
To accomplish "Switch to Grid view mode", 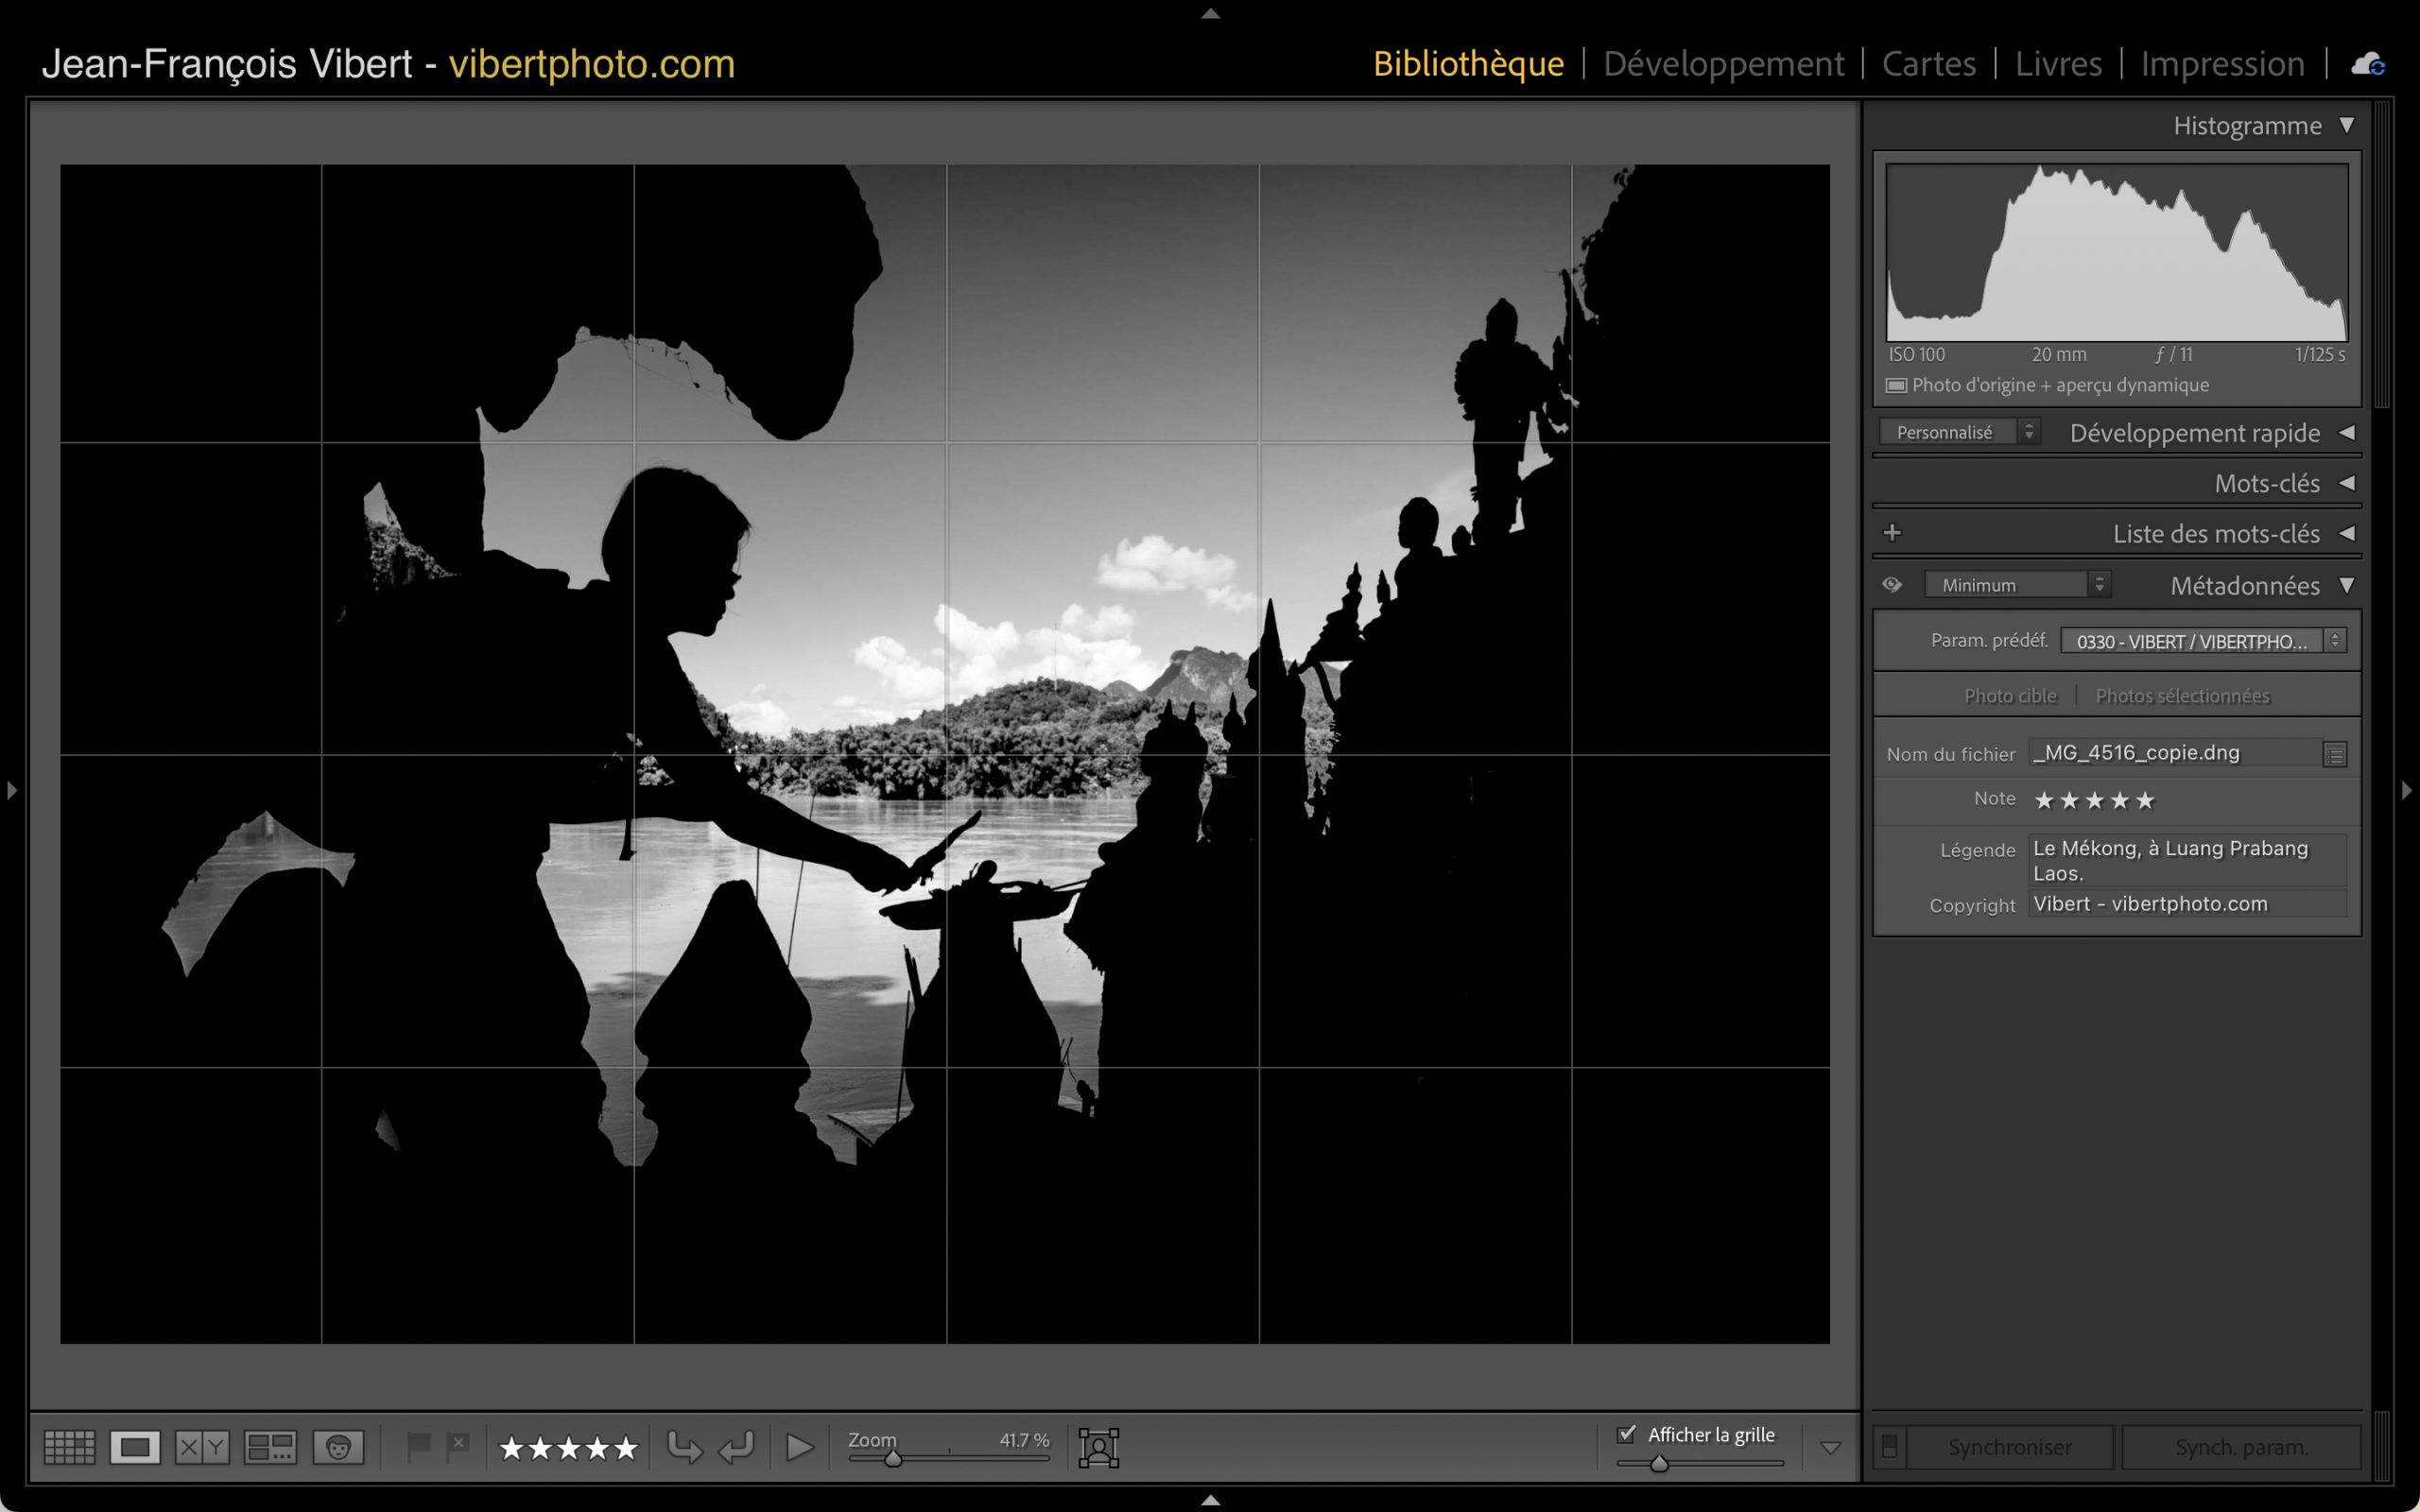I will [x=69, y=1447].
